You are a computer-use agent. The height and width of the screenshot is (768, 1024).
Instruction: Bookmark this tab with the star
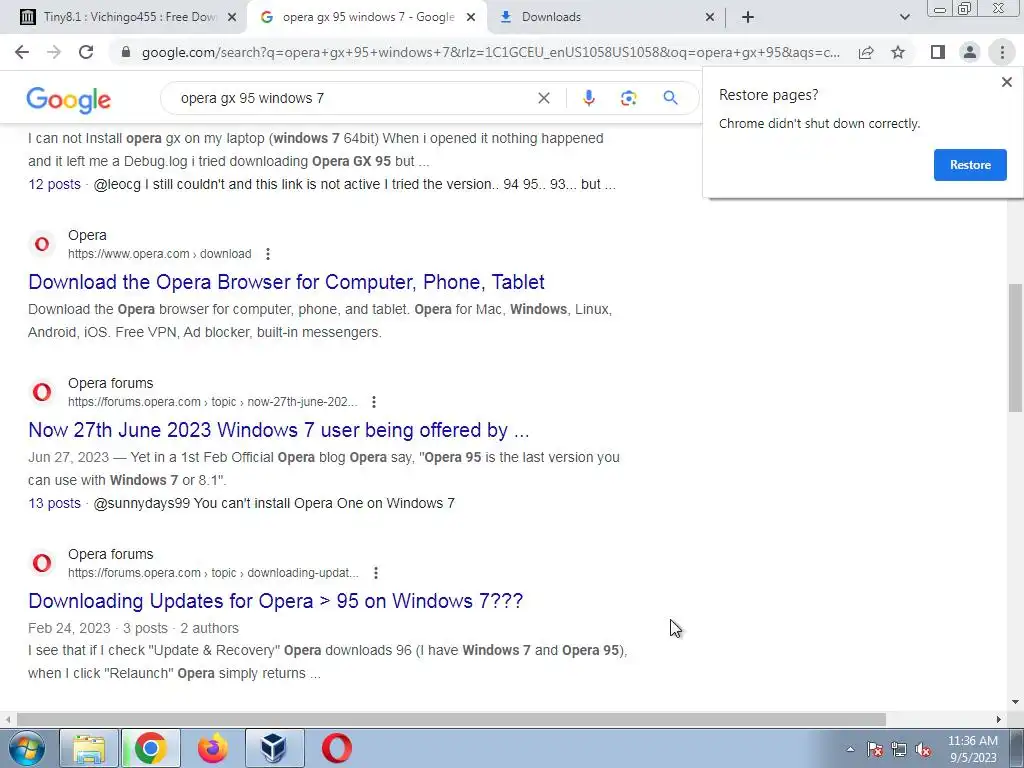click(898, 52)
